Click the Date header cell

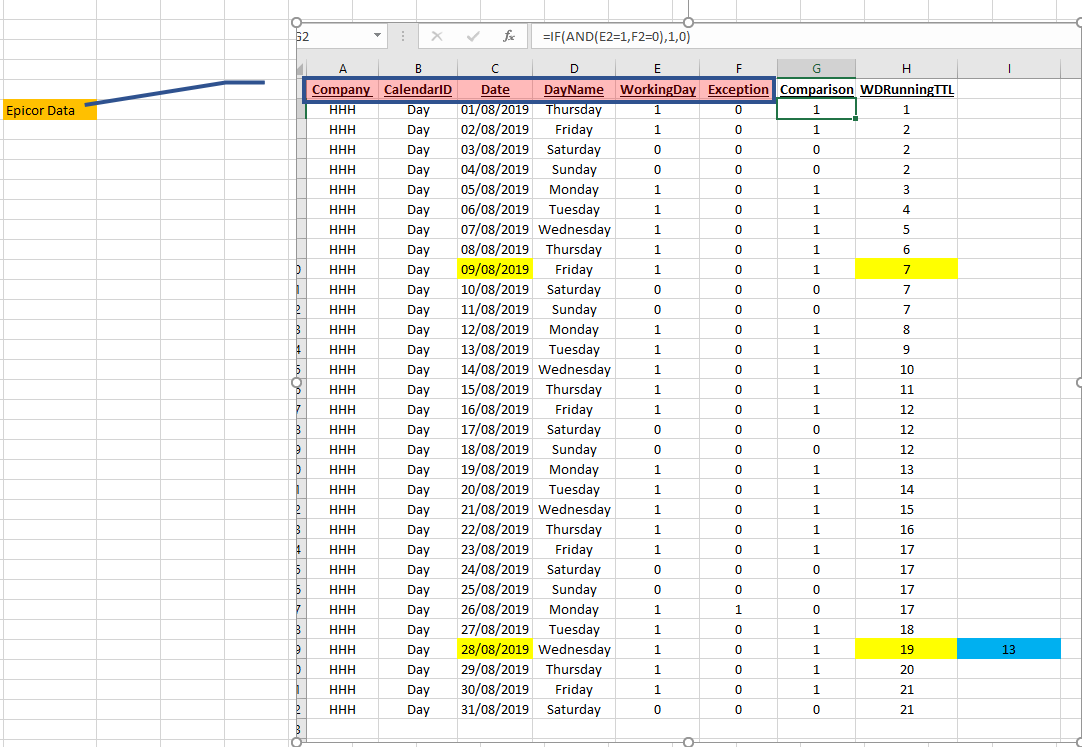point(495,90)
